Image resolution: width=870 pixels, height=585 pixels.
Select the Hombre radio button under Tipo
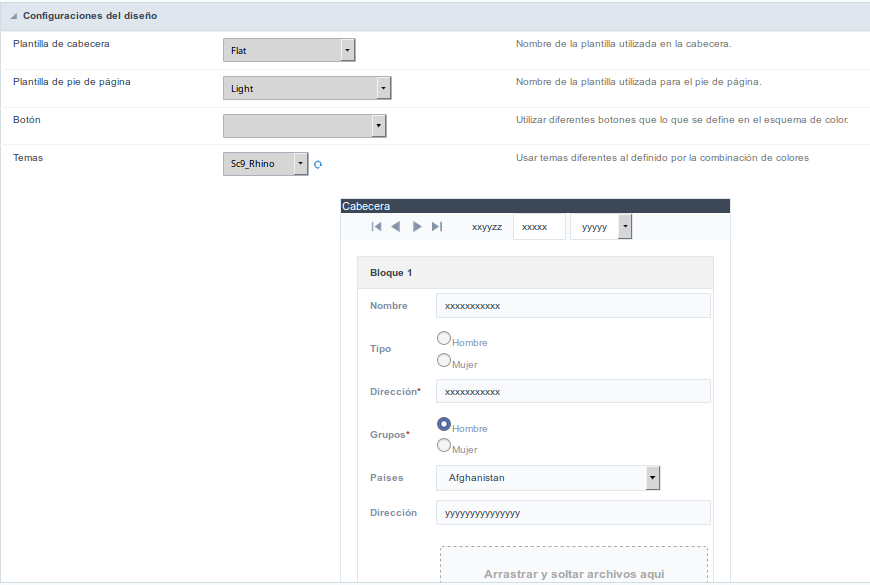tap(443, 337)
